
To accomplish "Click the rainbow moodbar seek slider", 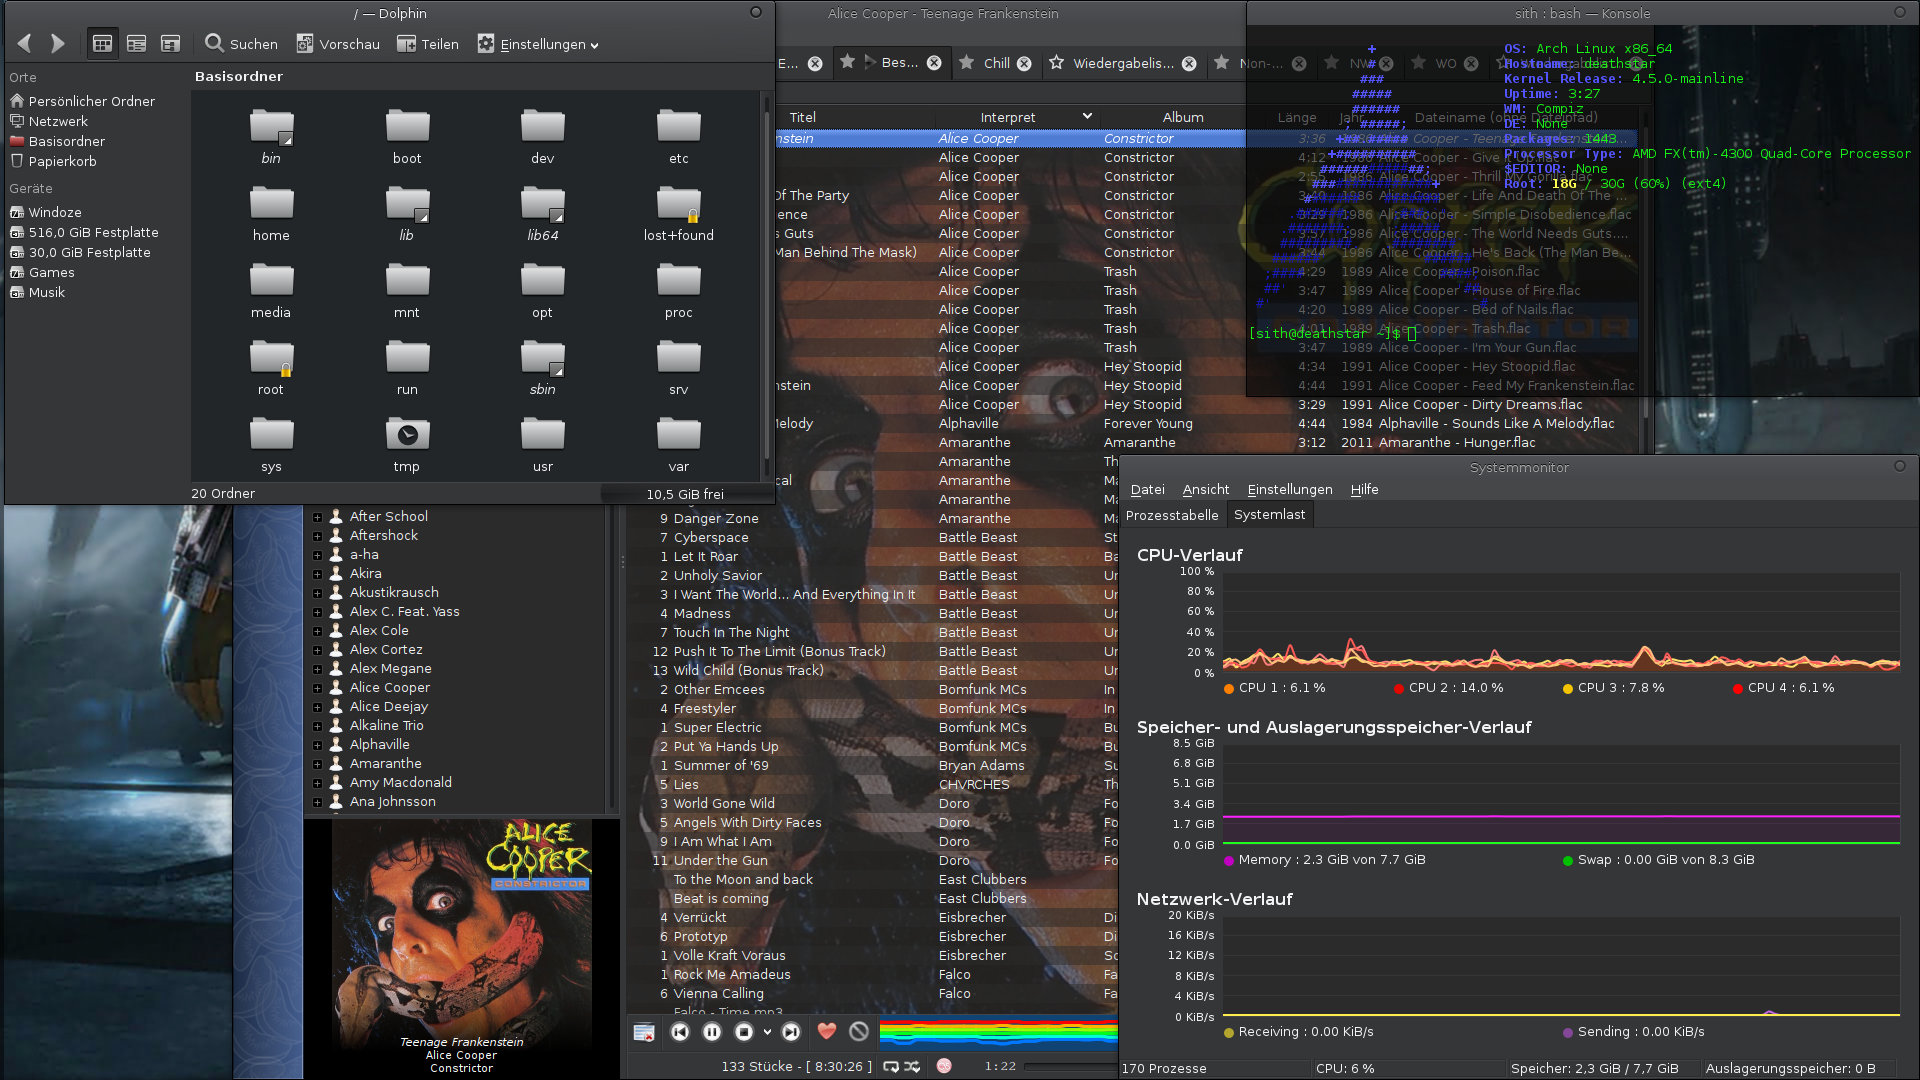I will 997,1032.
